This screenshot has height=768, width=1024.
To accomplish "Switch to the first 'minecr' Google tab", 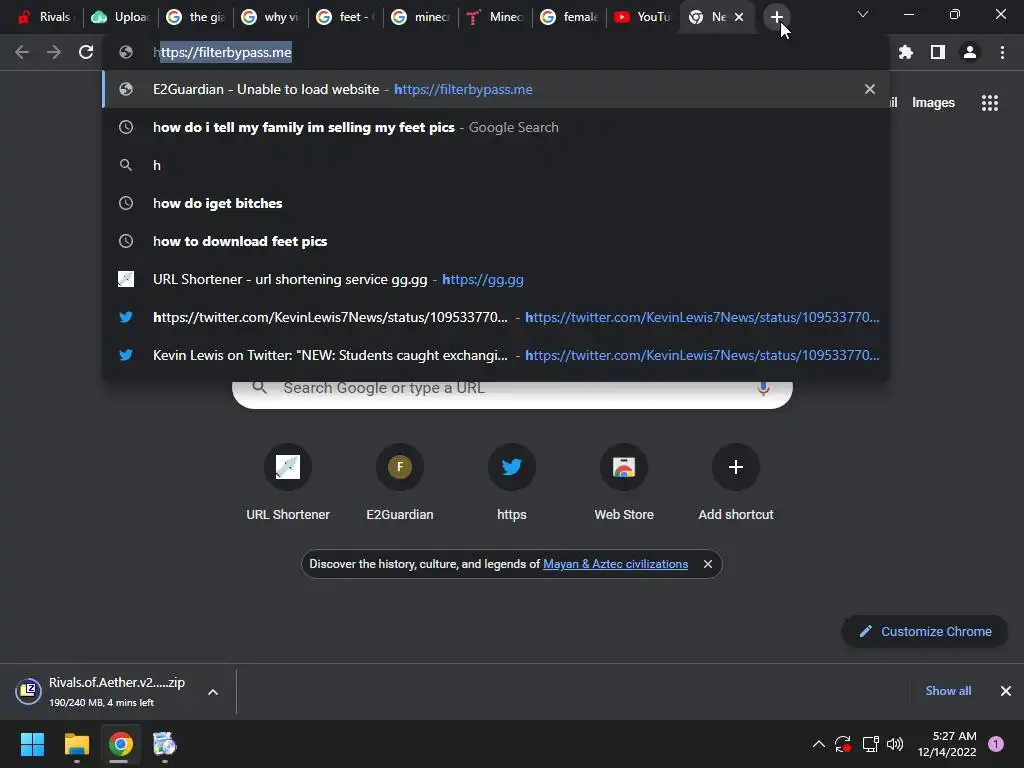I will [x=420, y=17].
